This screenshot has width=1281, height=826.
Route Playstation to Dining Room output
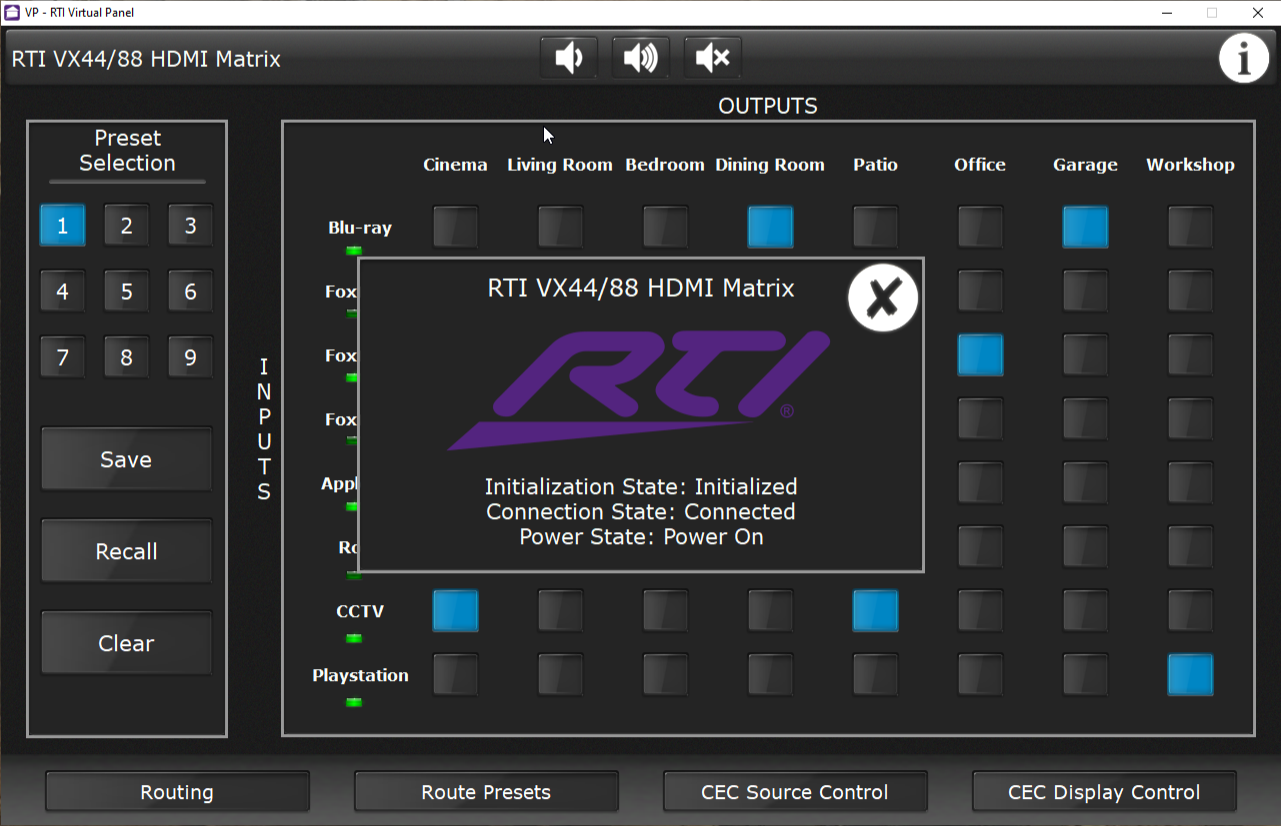pos(770,675)
